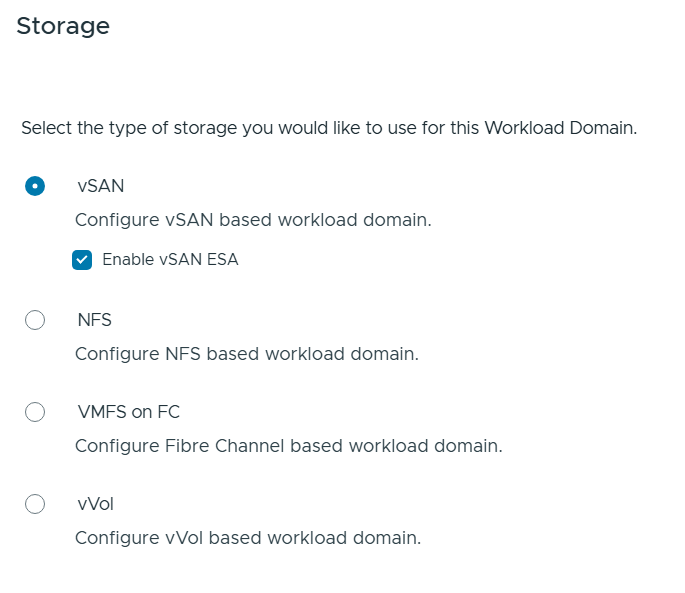The width and height of the screenshot is (685, 593).
Task: Uncheck the Enable vSAN ESA checkbox
Action: (82, 260)
